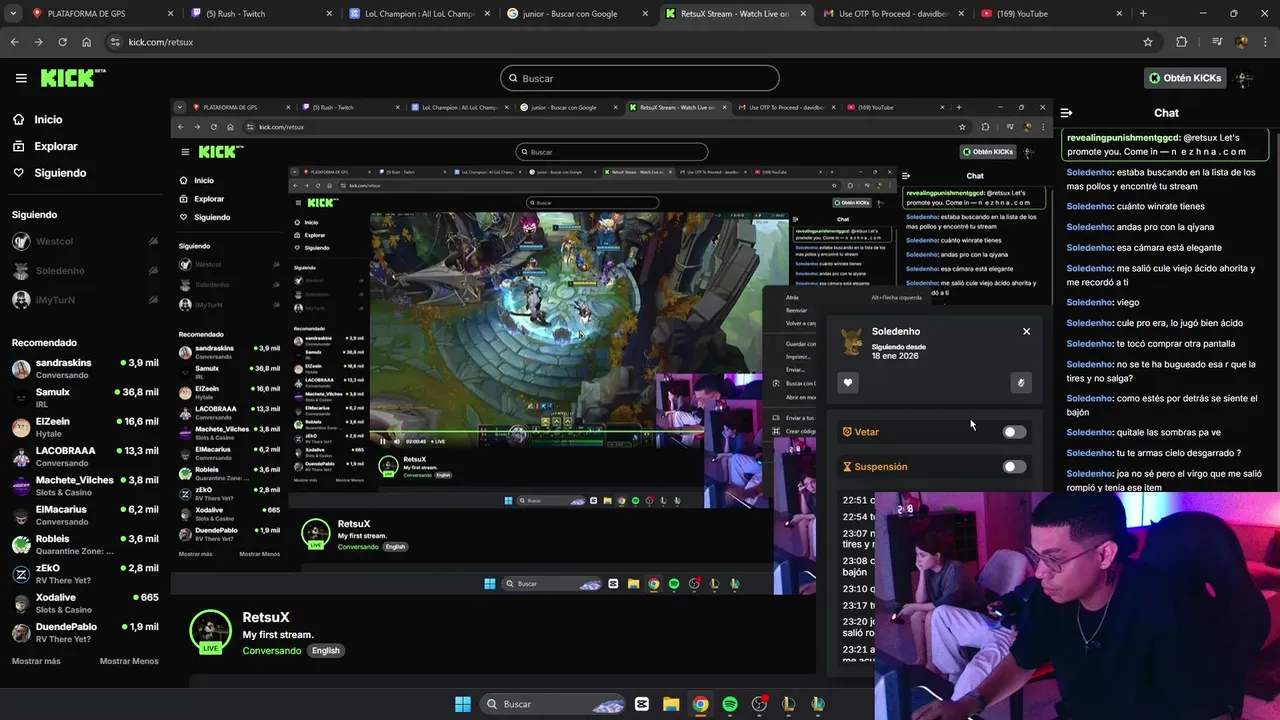
Task: Open the Chrome three-dot menu
Action: [x=1265, y=42]
